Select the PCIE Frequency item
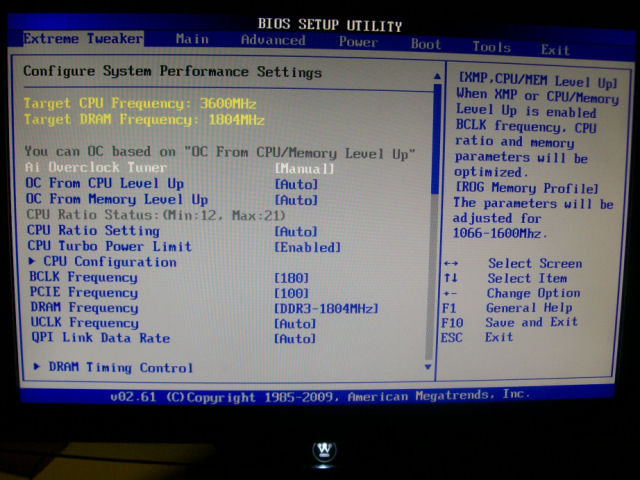Screen dimensions: 640x480 pyautogui.click(x=84, y=292)
